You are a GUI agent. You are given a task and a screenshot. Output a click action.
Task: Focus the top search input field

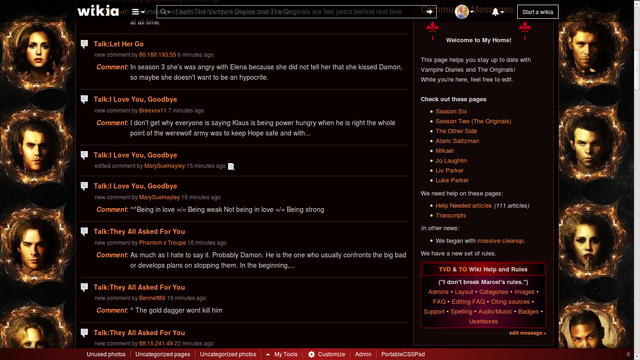296,12
